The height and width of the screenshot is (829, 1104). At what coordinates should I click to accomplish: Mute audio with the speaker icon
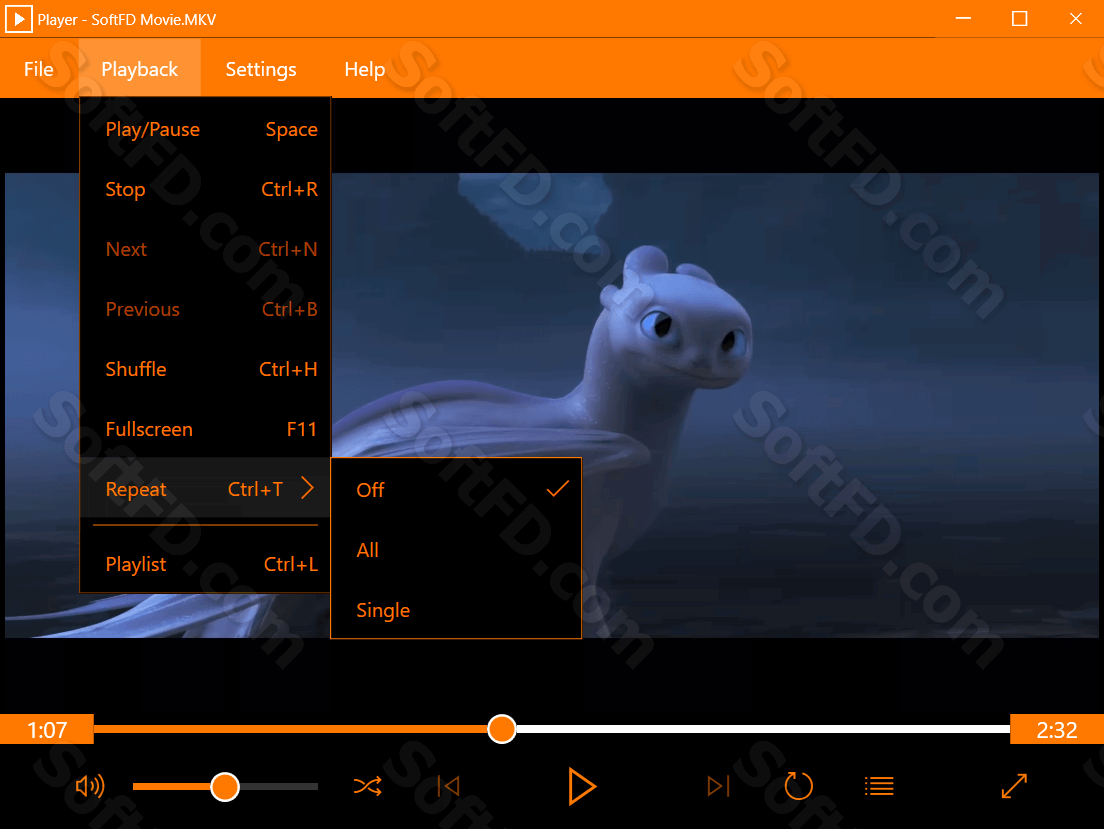coord(89,786)
